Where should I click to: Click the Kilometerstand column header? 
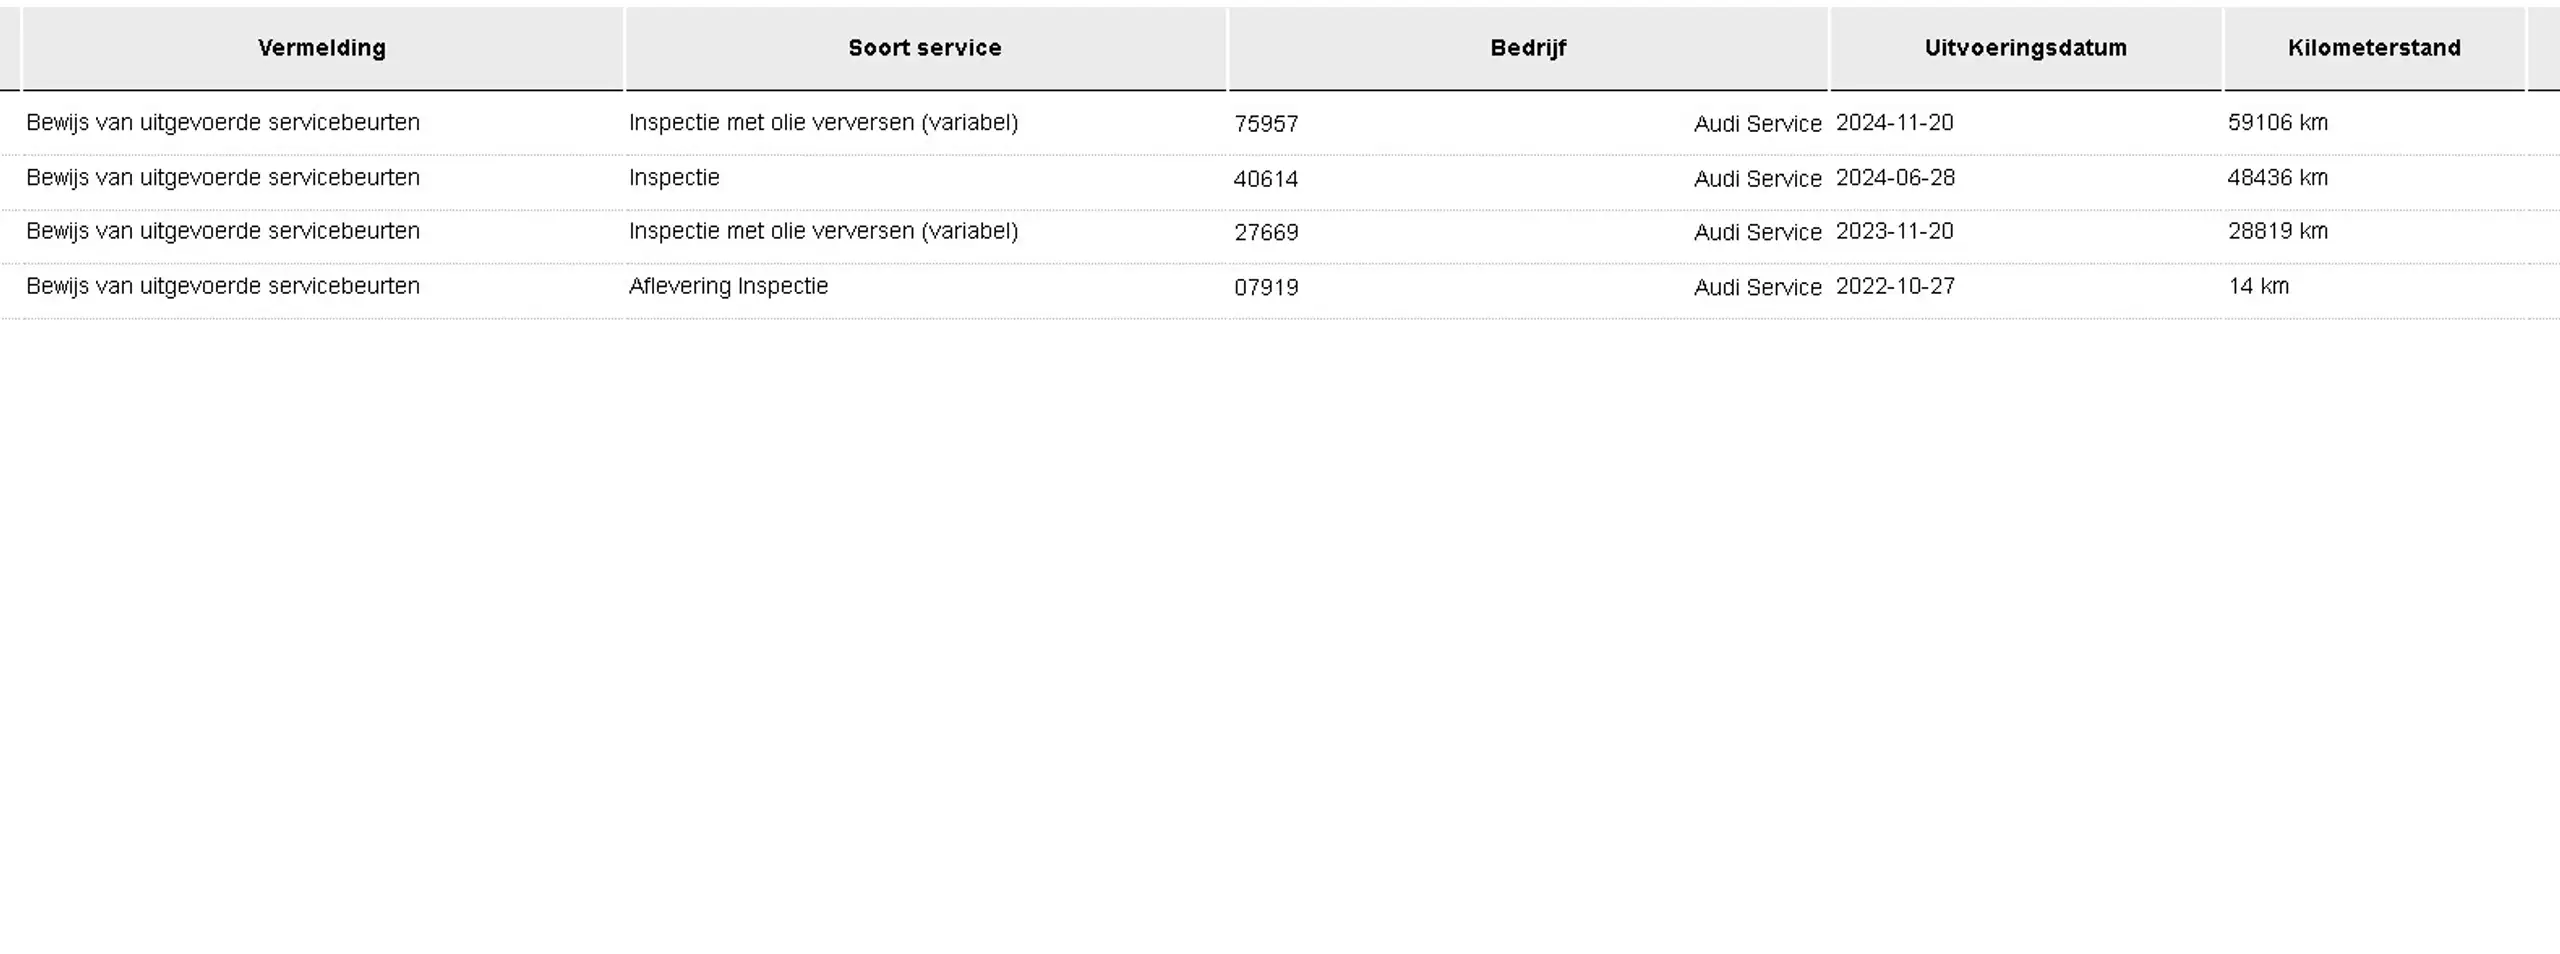(2374, 48)
